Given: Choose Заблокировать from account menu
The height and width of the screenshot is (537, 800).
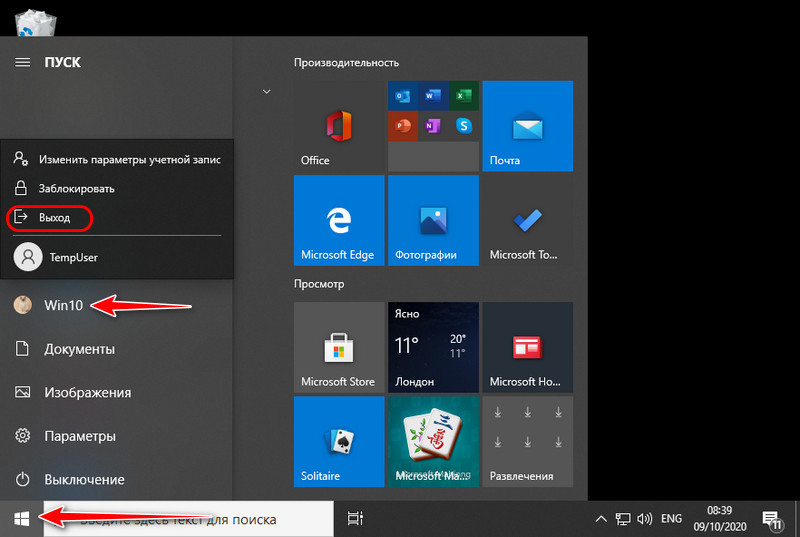Looking at the screenshot, I should pyautogui.click(x=117, y=189).
